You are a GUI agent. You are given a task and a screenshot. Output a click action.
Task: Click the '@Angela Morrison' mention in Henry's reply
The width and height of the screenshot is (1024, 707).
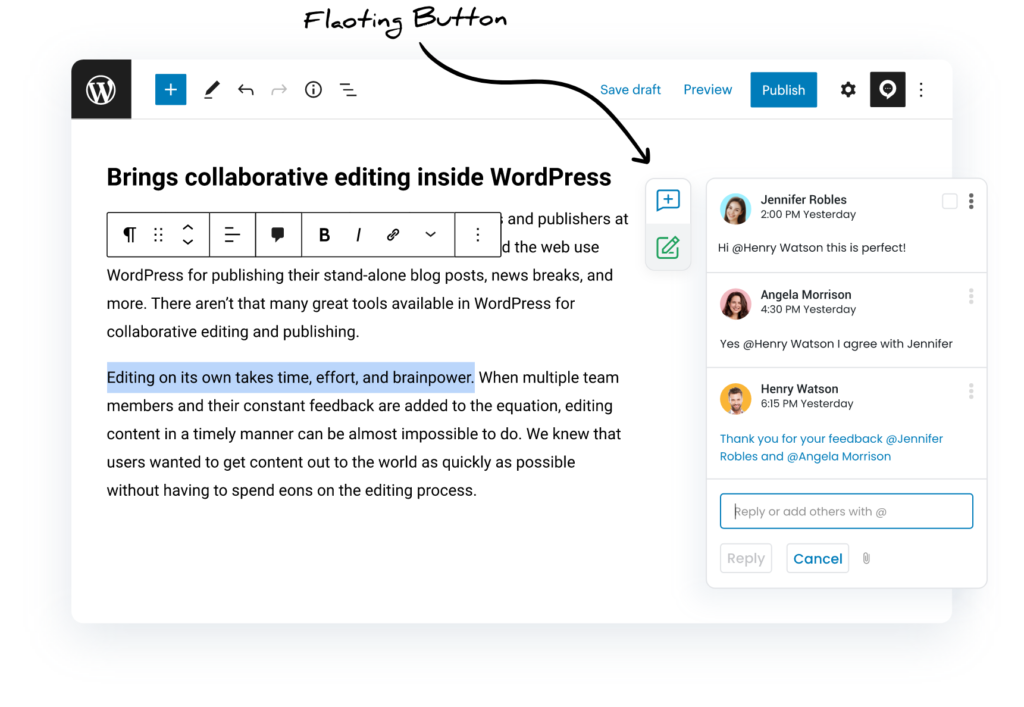(839, 456)
